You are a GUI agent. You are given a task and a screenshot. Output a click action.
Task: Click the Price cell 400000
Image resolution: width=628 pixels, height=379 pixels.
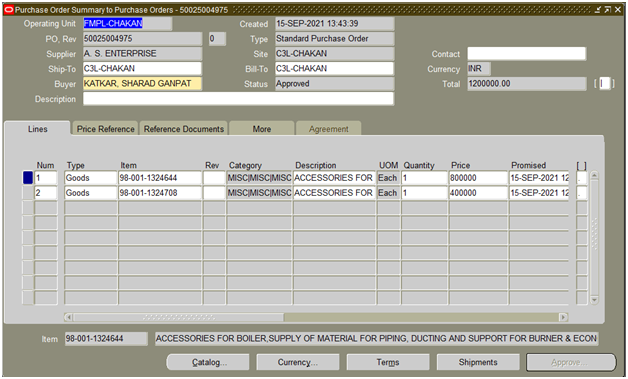coord(478,193)
